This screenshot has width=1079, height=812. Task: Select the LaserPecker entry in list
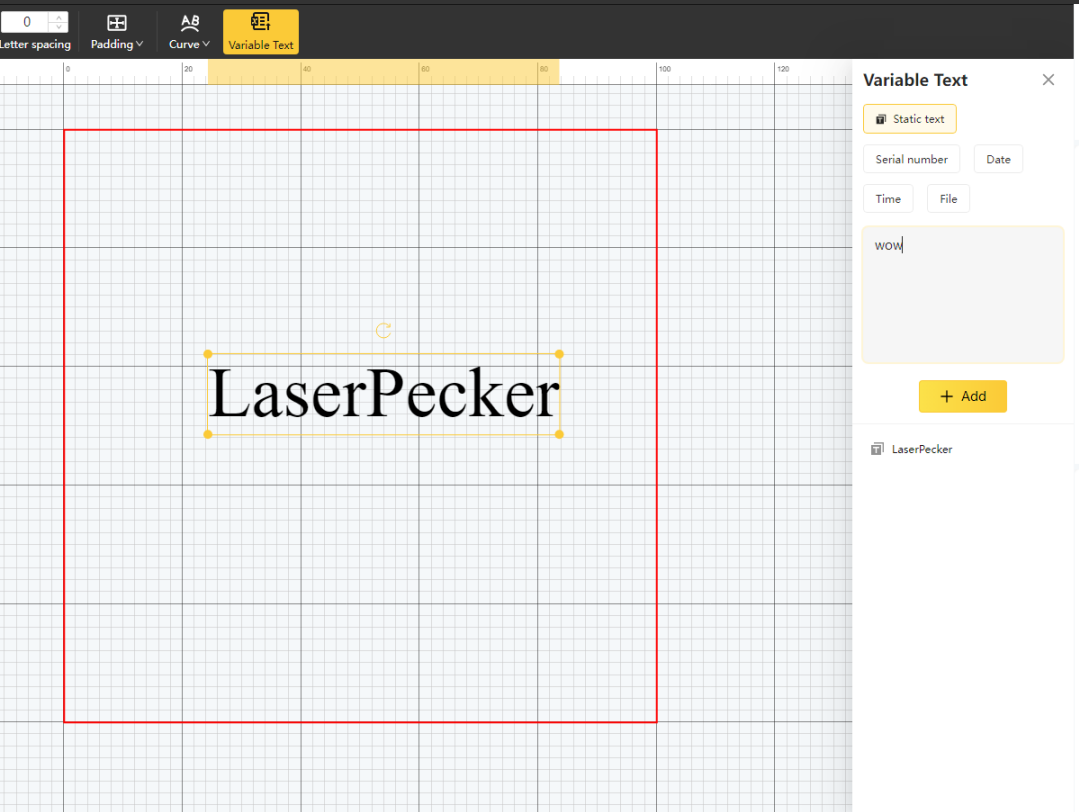pyautogui.click(x=963, y=449)
